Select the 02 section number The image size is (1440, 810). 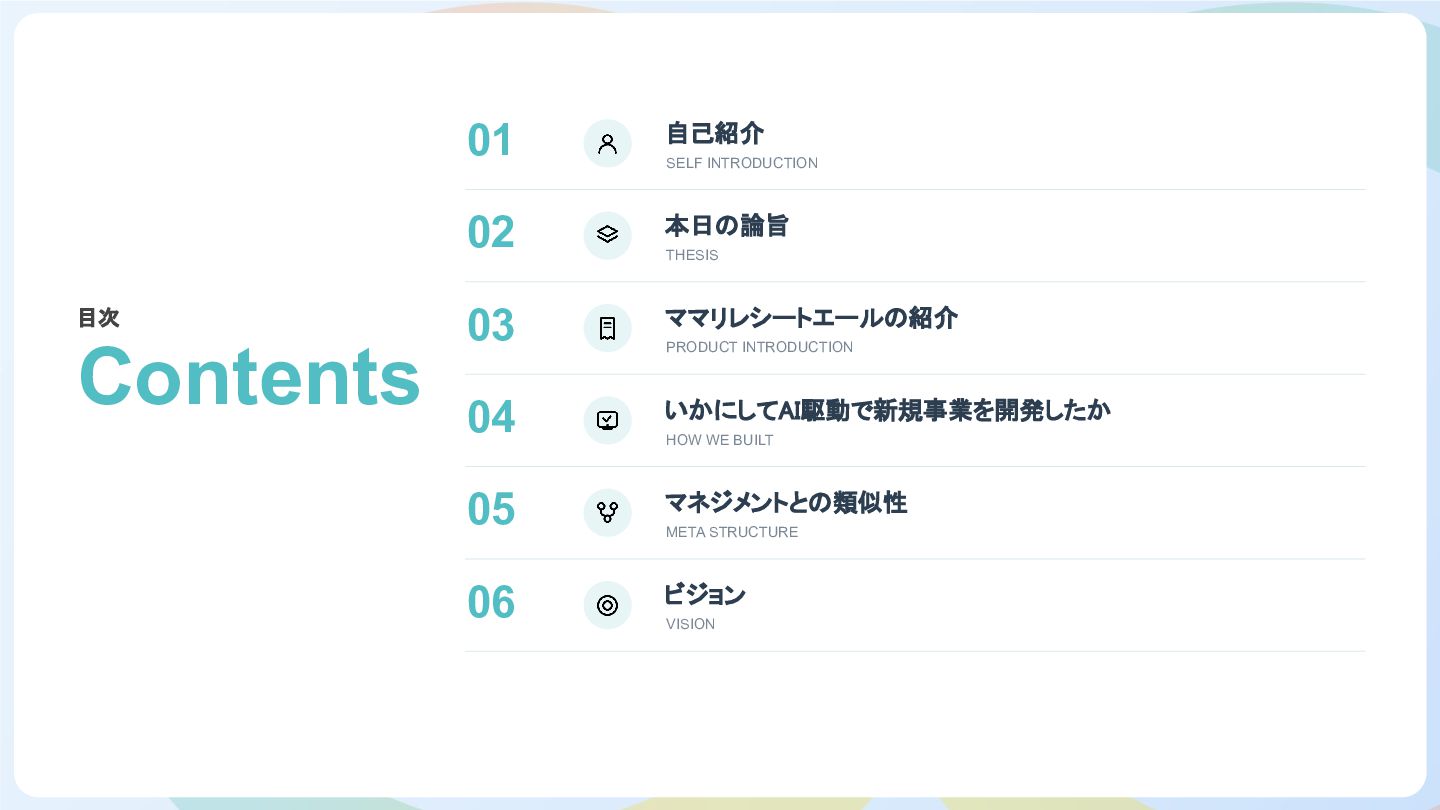[491, 233]
